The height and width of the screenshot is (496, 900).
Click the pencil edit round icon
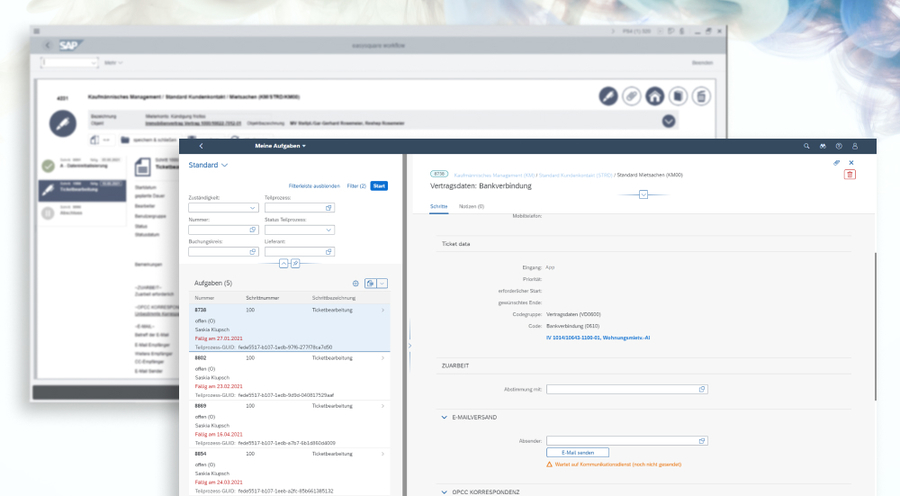608,96
